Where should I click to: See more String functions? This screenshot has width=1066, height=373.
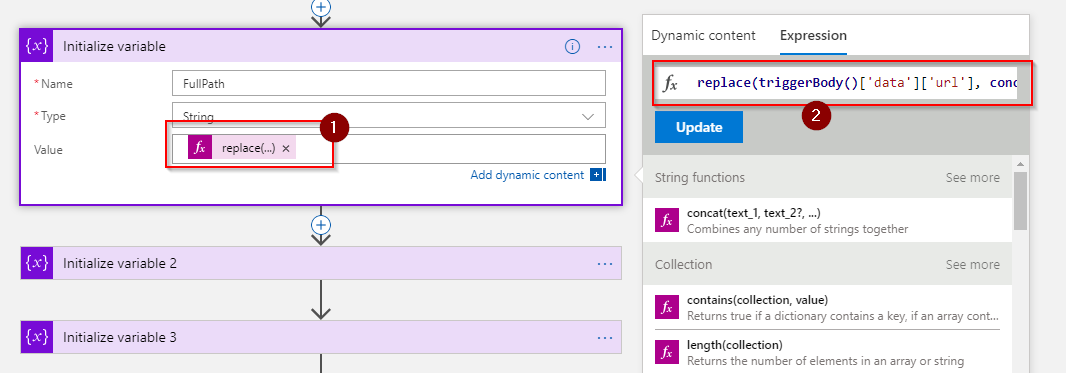(972, 177)
